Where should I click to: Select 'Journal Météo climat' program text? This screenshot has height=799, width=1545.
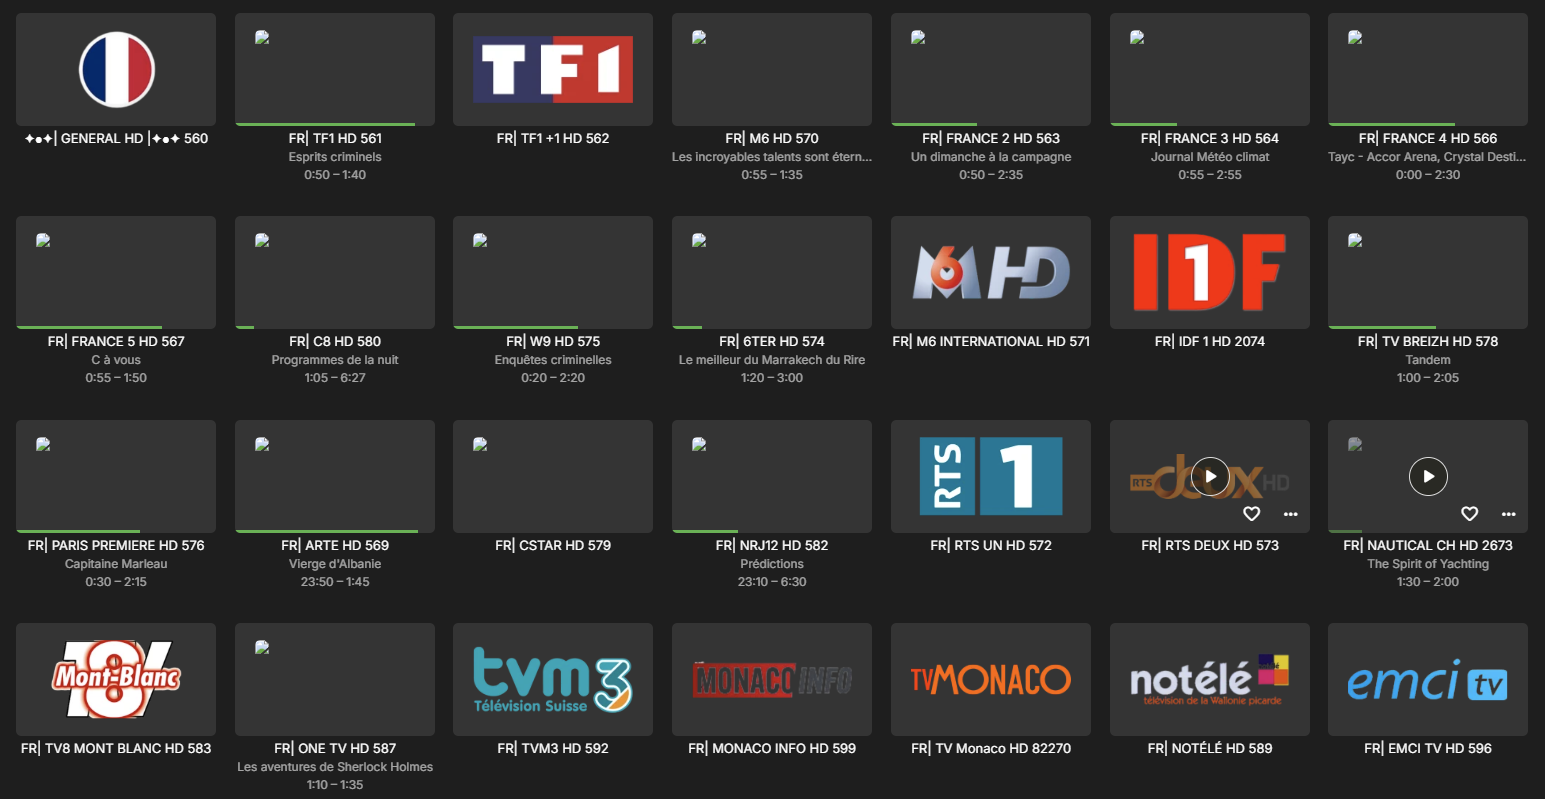(1210, 157)
